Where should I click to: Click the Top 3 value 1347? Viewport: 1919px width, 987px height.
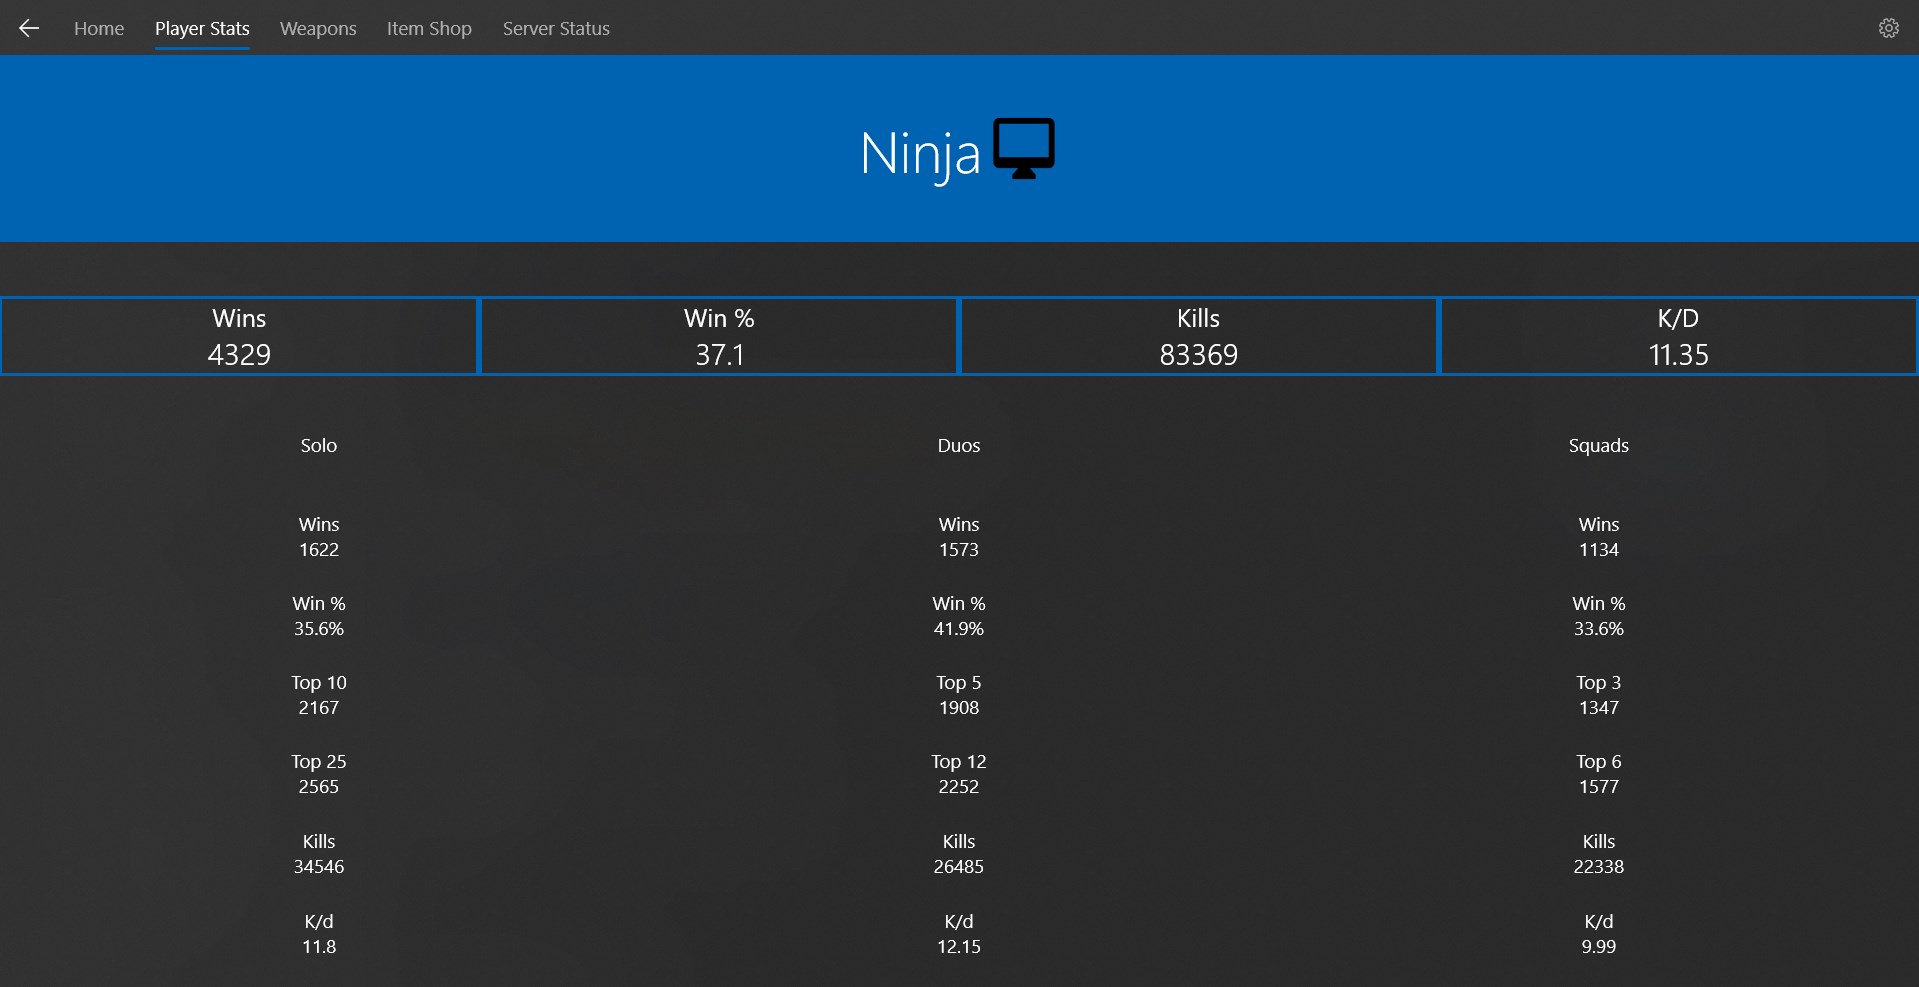(1599, 708)
